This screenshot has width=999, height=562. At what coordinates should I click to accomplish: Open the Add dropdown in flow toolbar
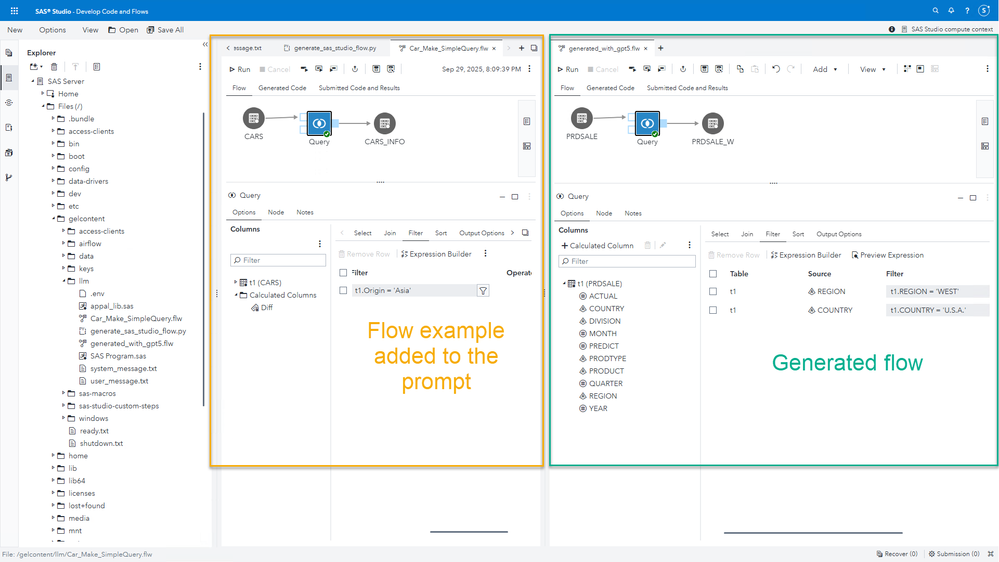click(x=824, y=69)
